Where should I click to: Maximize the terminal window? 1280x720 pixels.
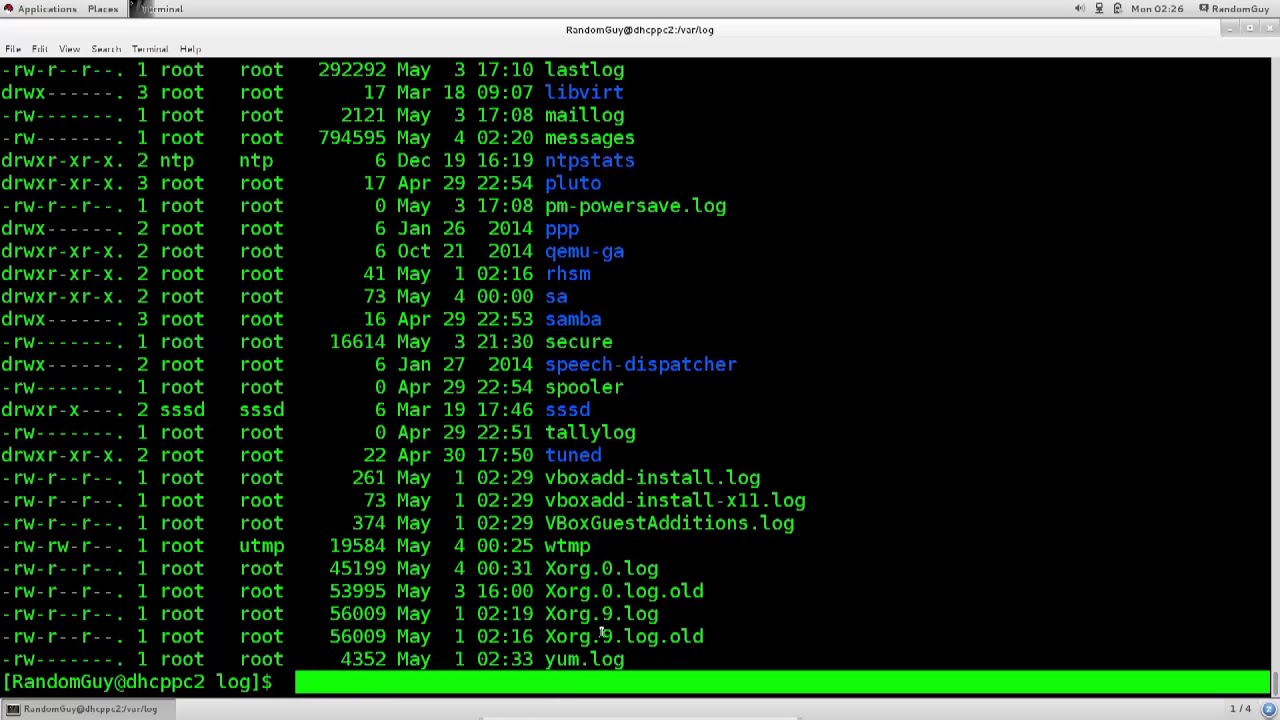point(1250,29)
